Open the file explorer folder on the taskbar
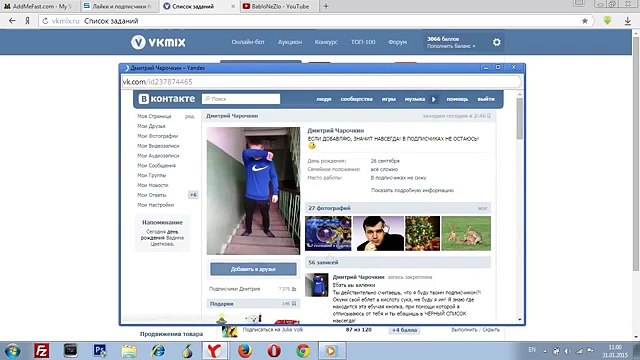Viewport: 640px width, 360px height. point(129,351)
